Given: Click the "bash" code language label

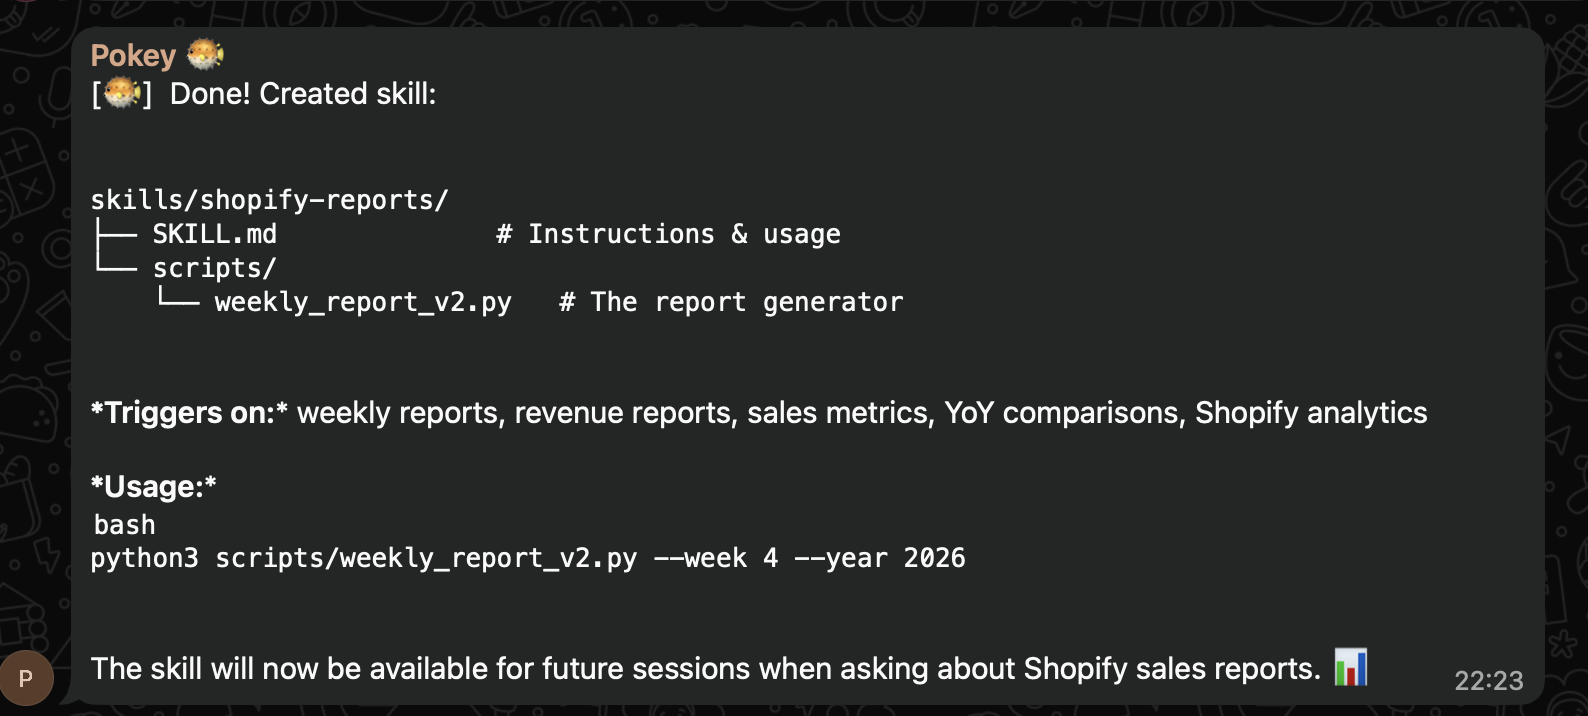Looking at the screenshot, I should point(125,525).
